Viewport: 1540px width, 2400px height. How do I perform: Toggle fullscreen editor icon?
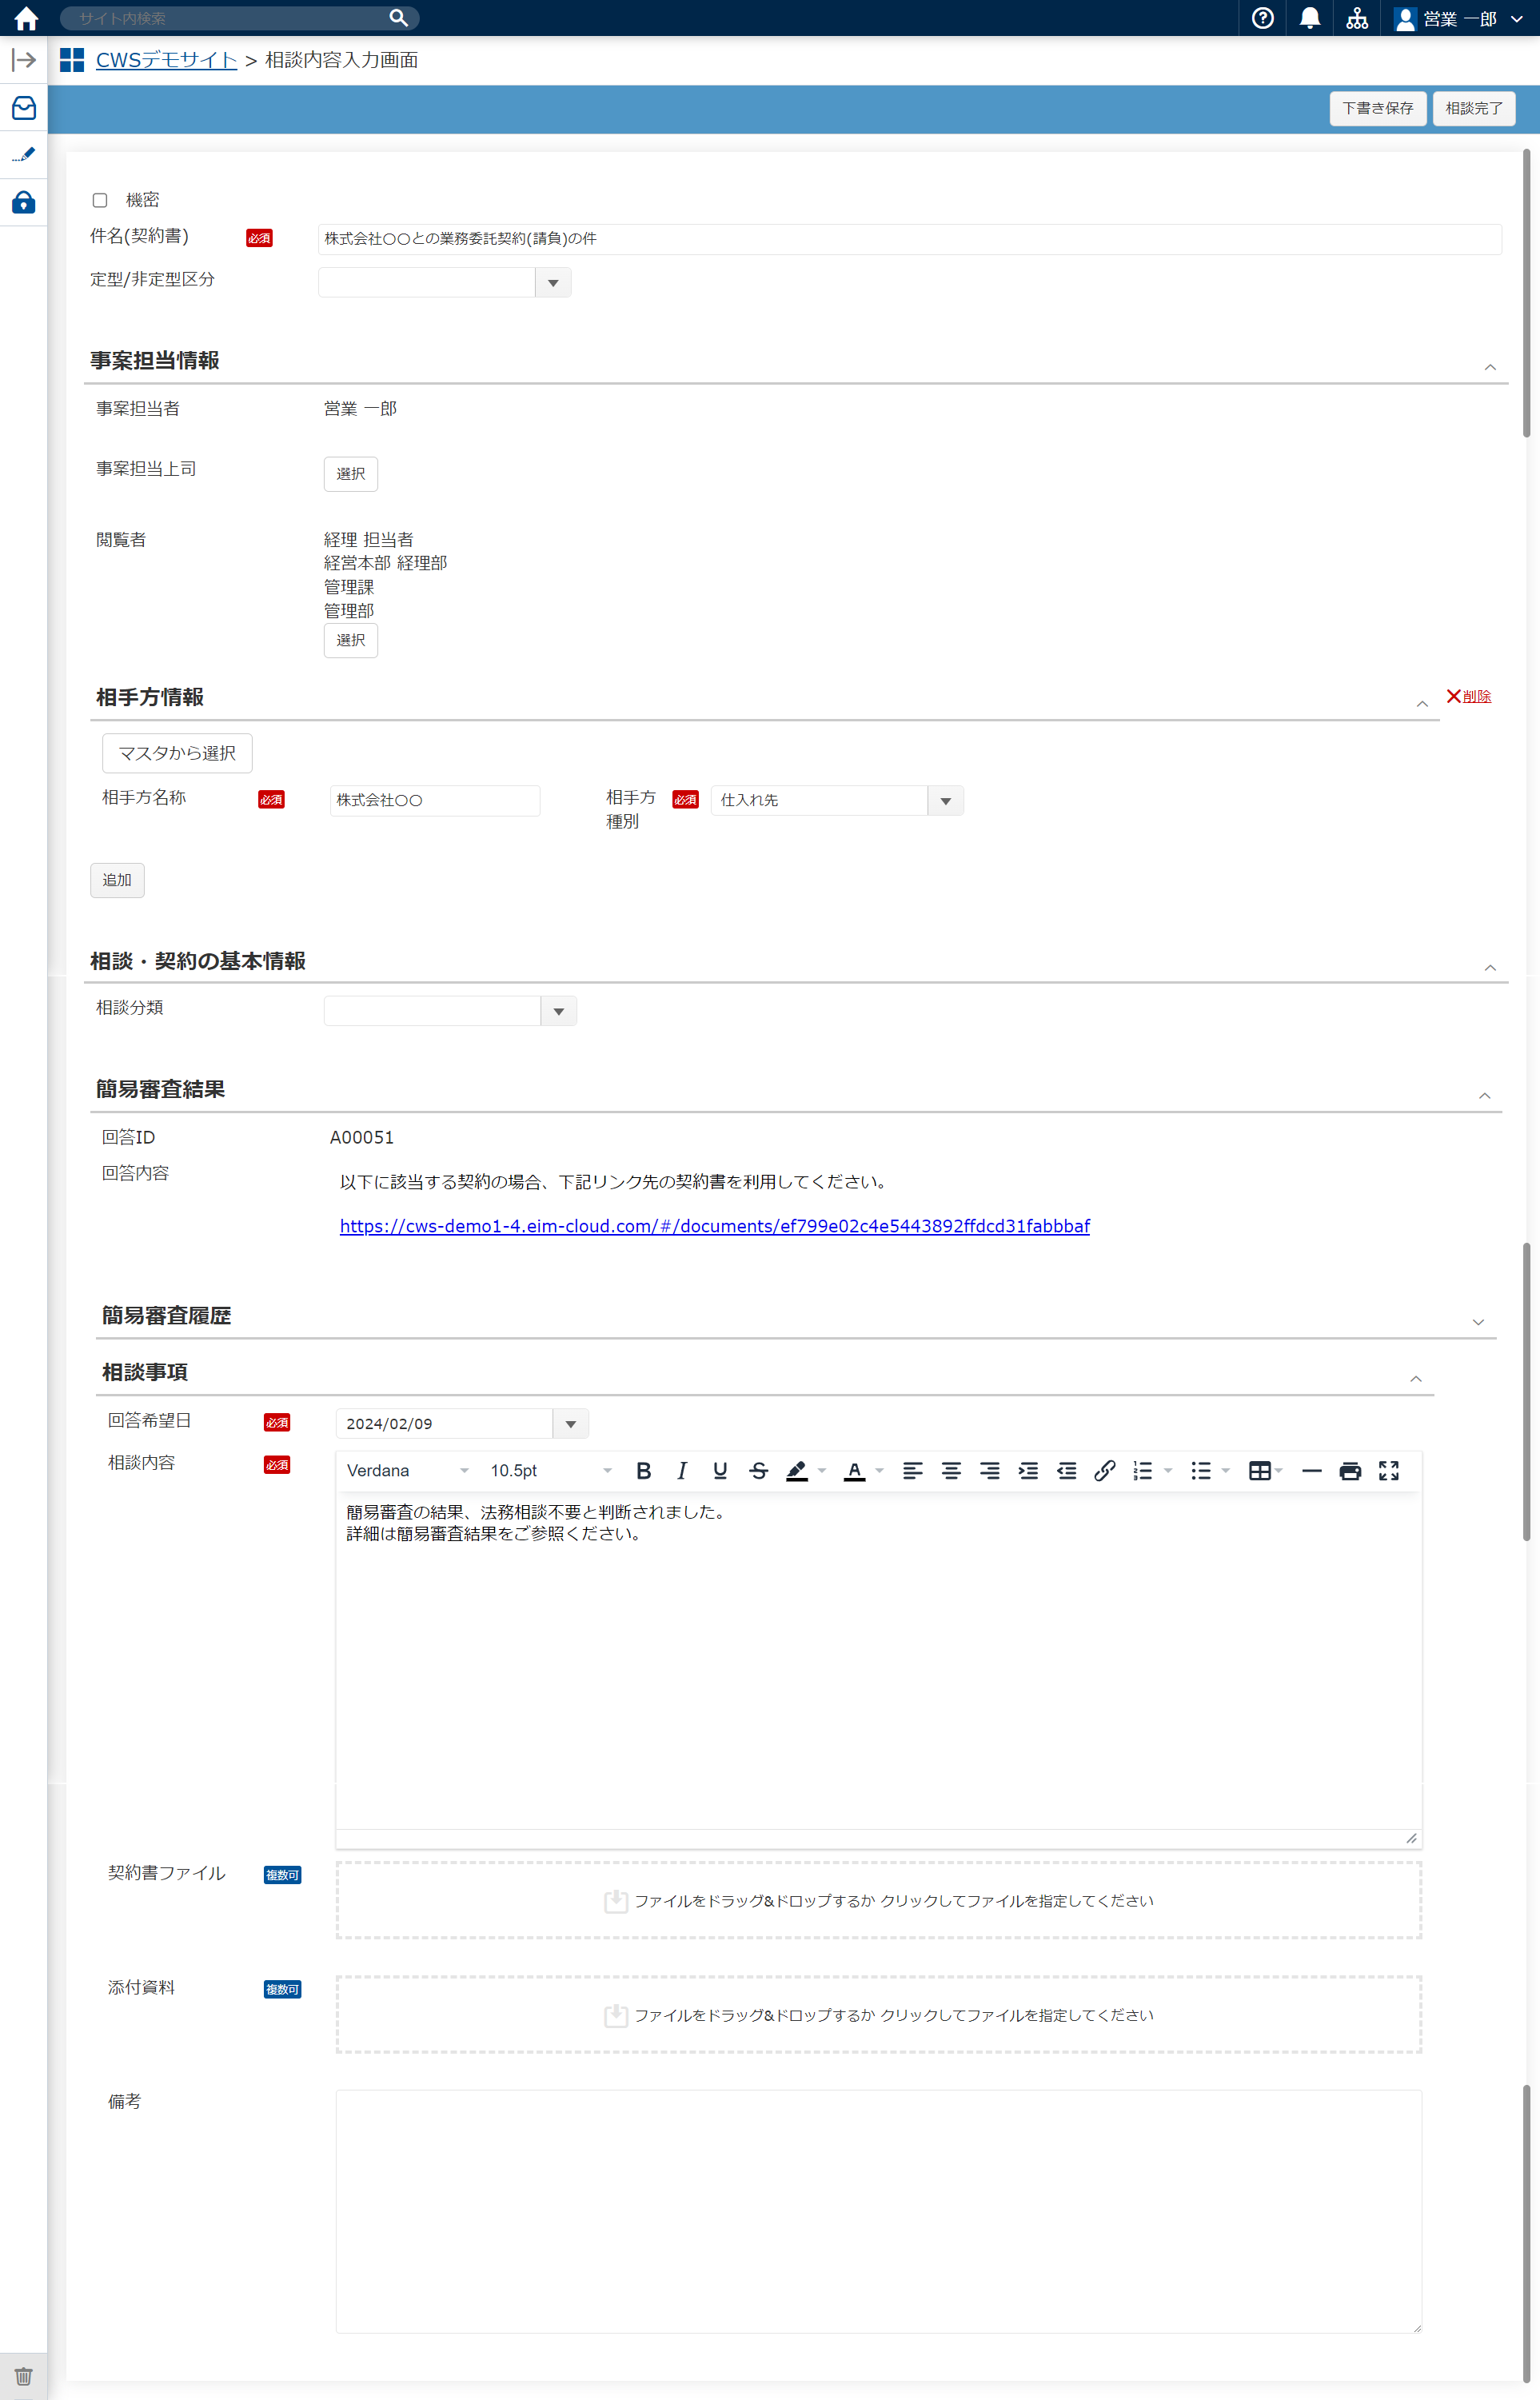[1388, 1470]
